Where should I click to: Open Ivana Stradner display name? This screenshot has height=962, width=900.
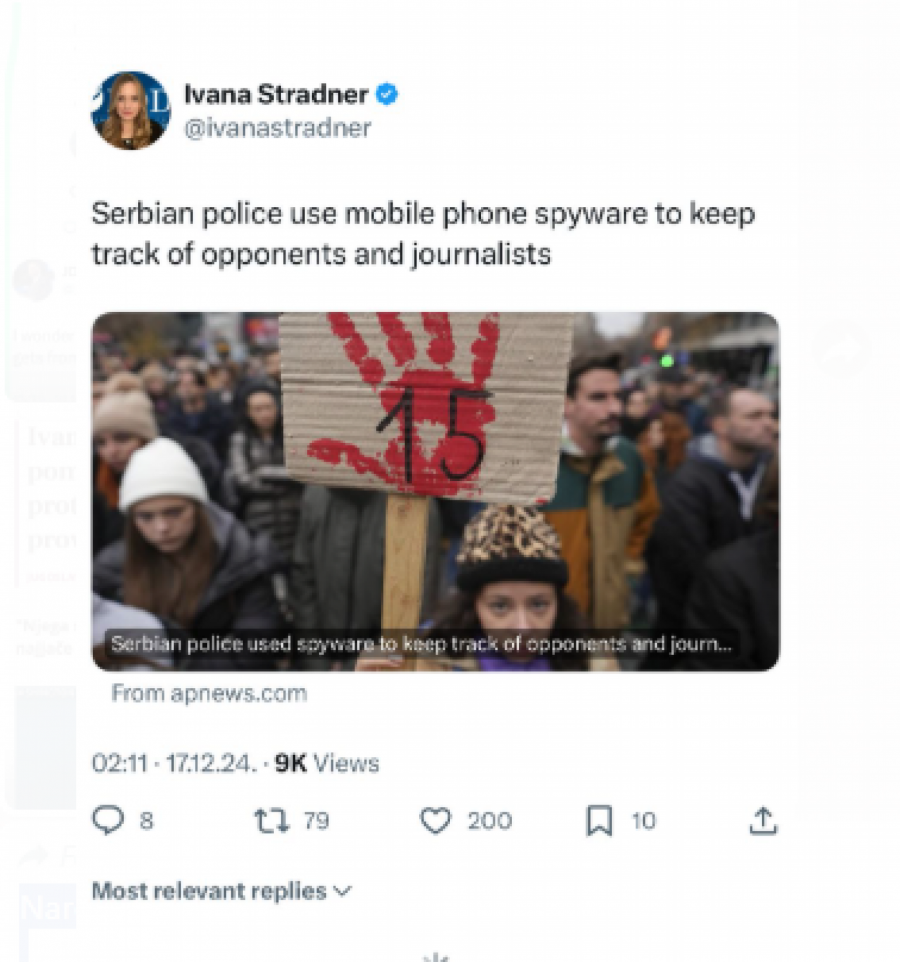276,94
